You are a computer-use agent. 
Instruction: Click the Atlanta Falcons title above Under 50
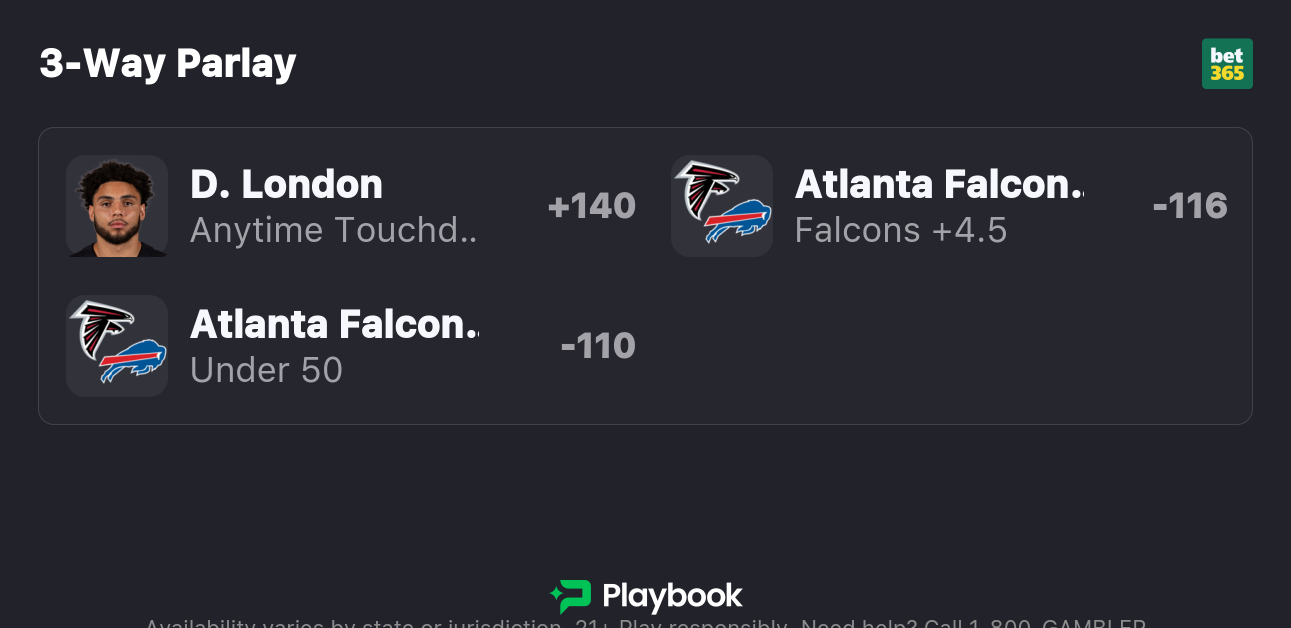click(334, 325)
